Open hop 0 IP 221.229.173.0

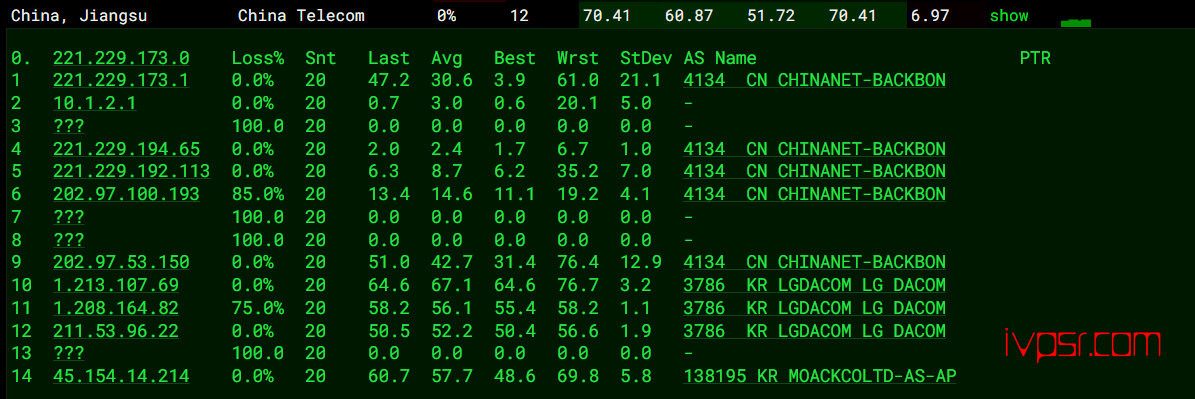coord(121,58)
